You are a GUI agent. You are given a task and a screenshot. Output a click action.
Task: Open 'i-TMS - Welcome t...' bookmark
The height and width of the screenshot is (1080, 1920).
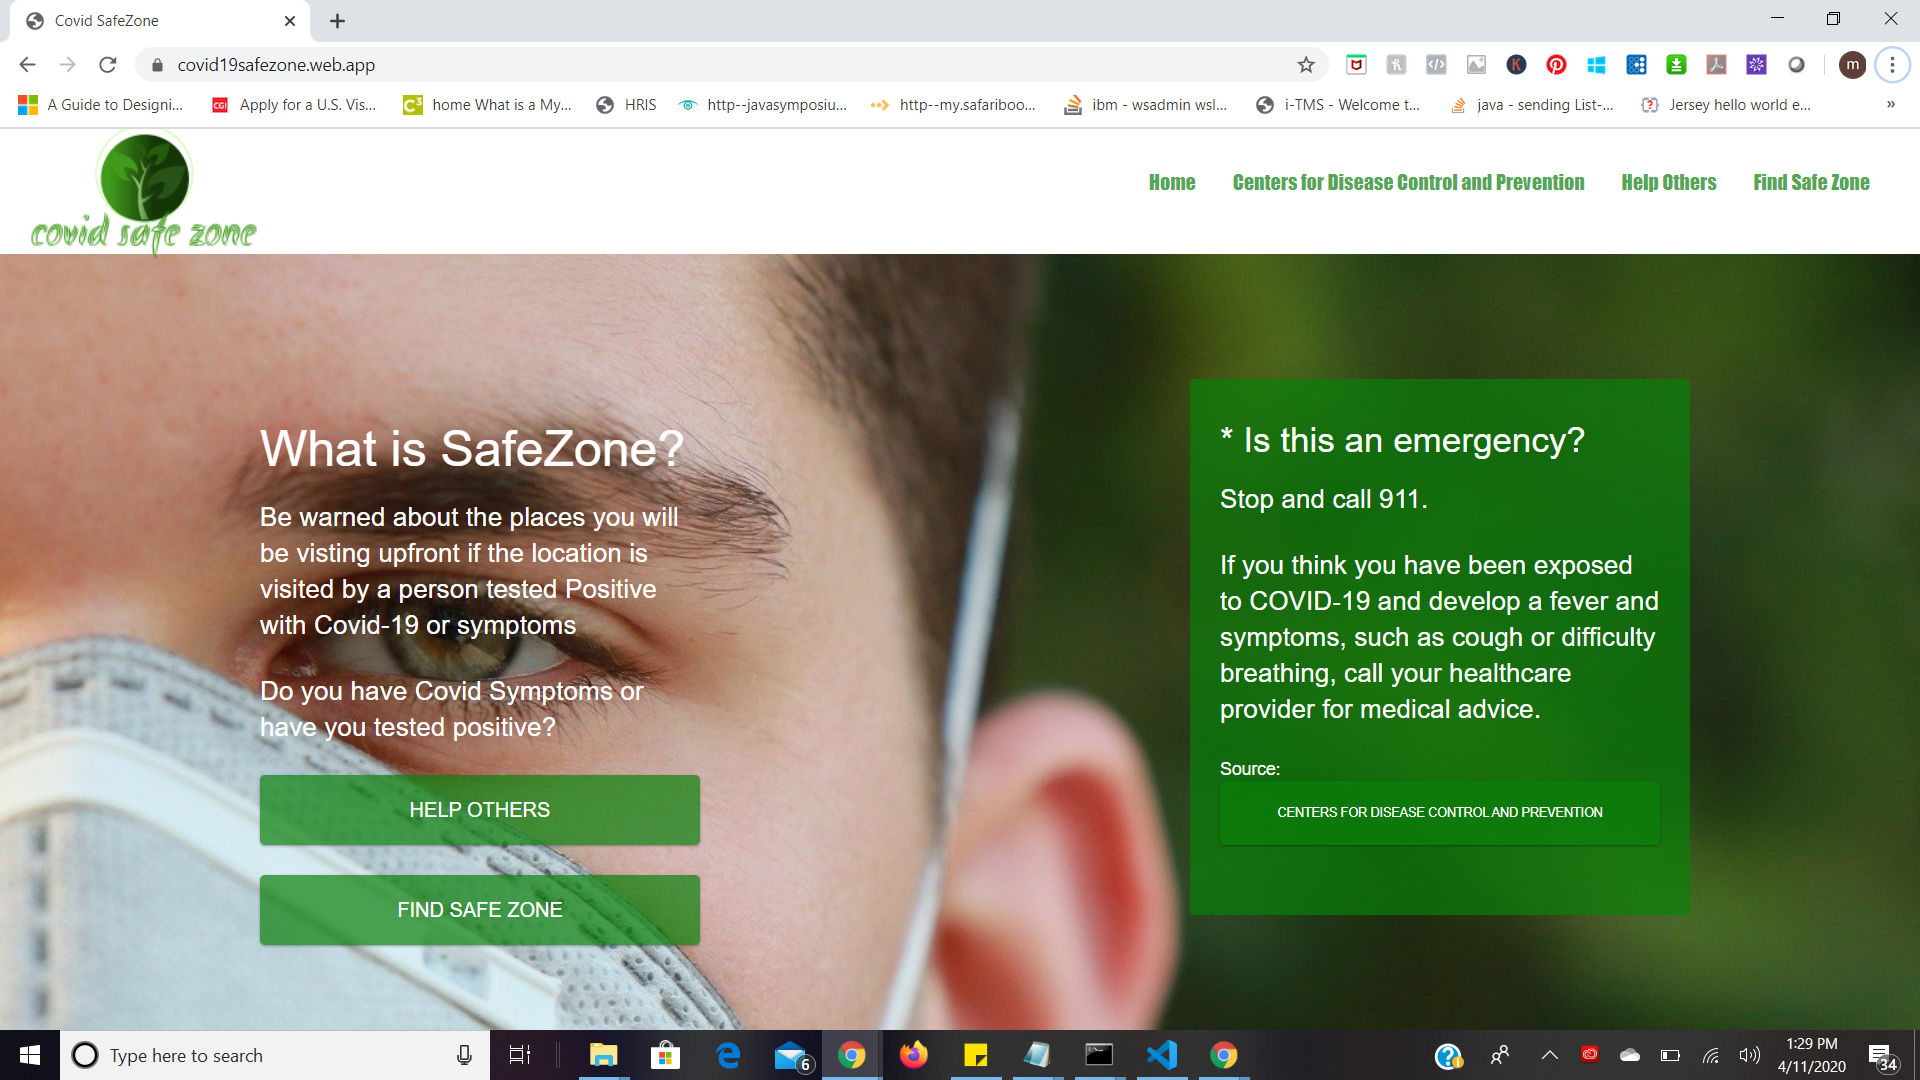pos(1338,105)
